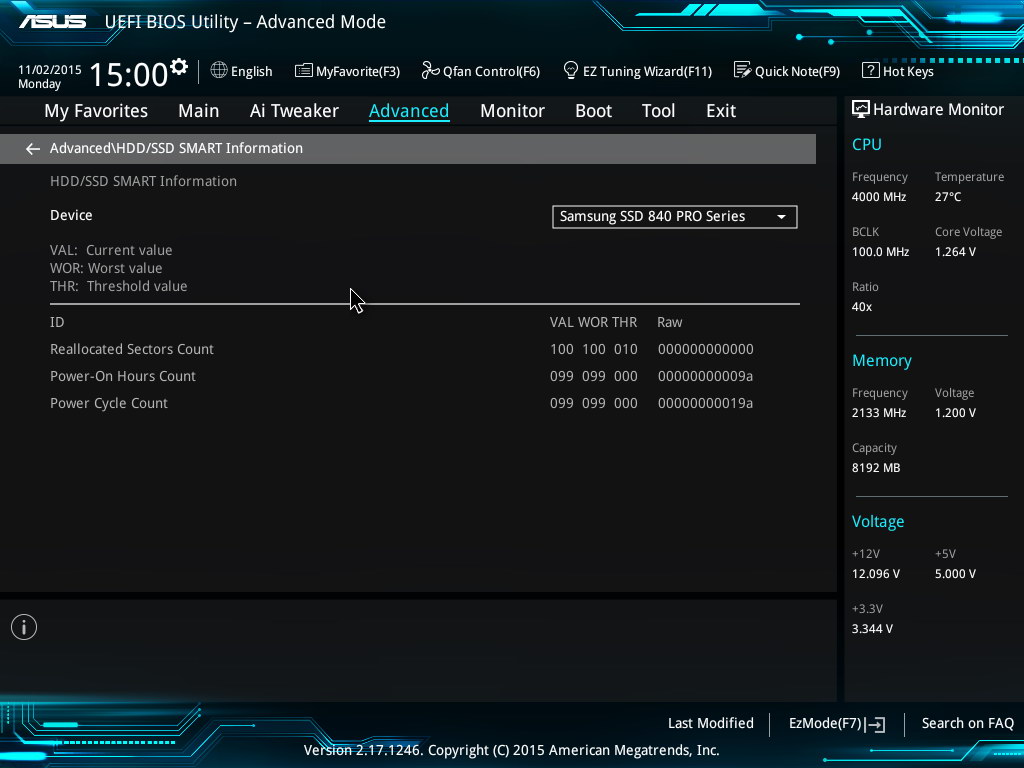Select the Boot tab
The image size is (1024, 768).
pyautogui.click(x=593, y=111)
